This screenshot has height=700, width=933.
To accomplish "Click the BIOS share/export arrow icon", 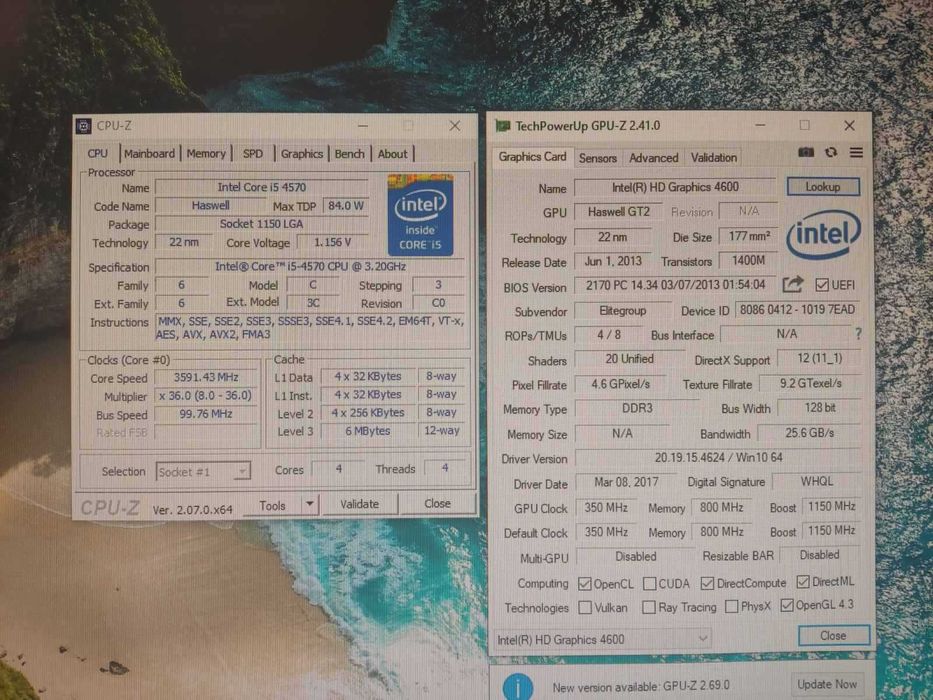I will click(792, 285).
